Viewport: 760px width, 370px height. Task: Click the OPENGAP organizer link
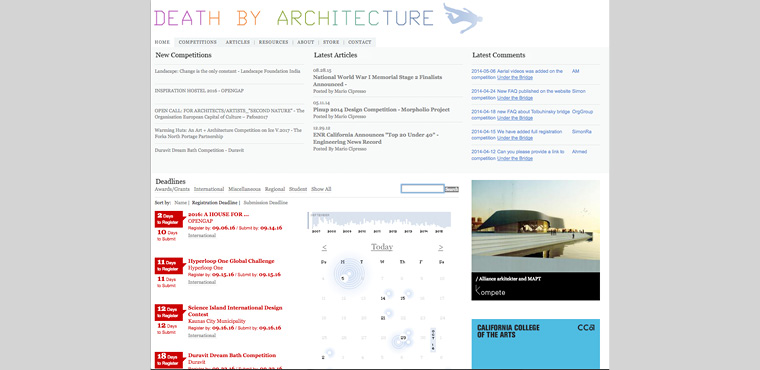(x=200, y=221)
